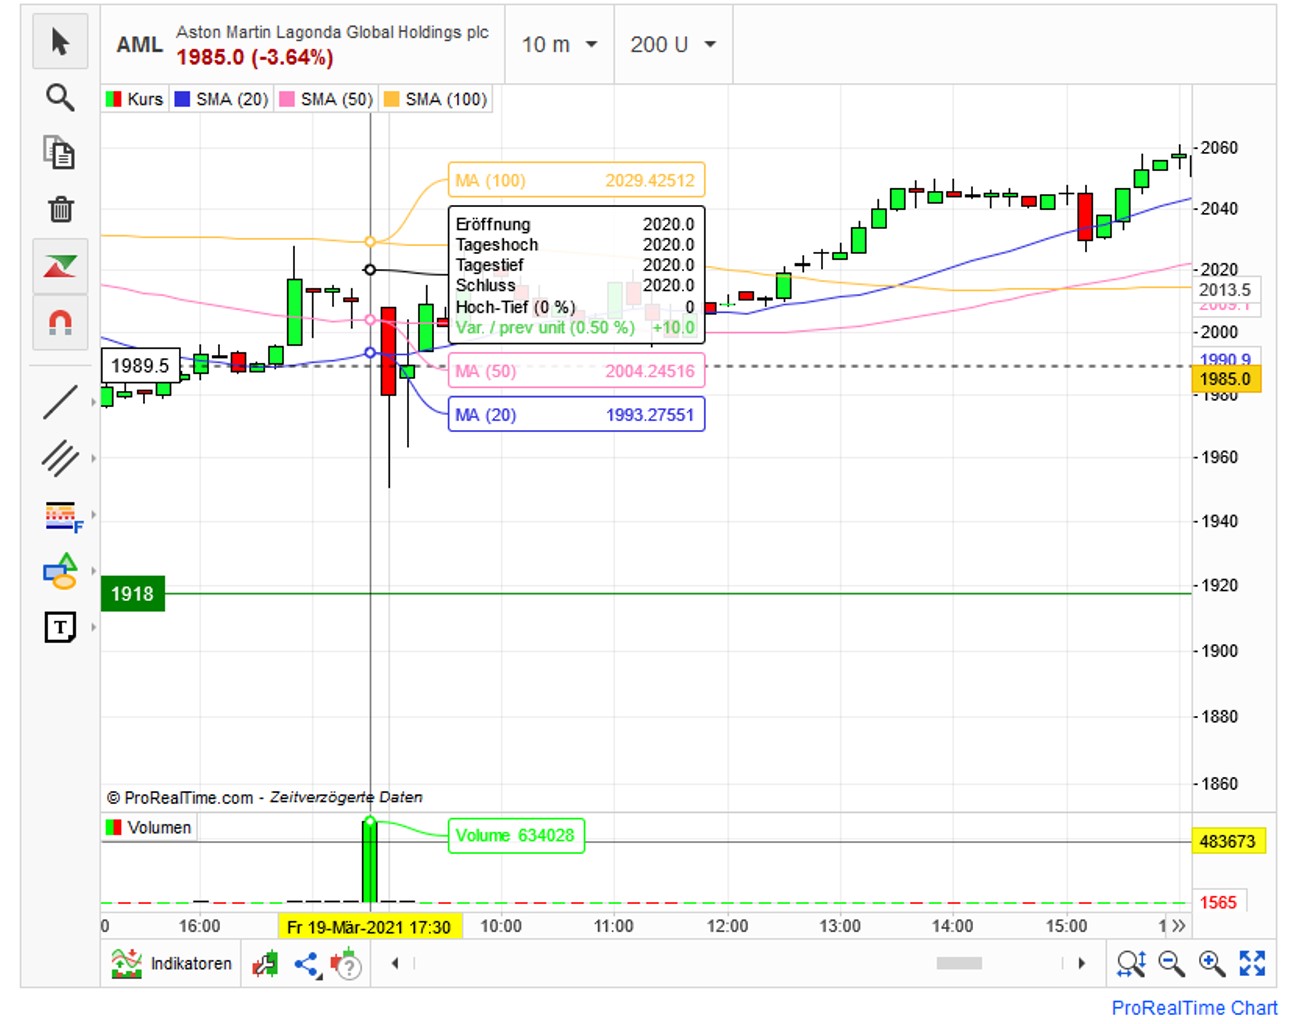Click the zoom with arrows icon
The width and height of the screenshot is (1295, 1024).
tap(1131, 964)
